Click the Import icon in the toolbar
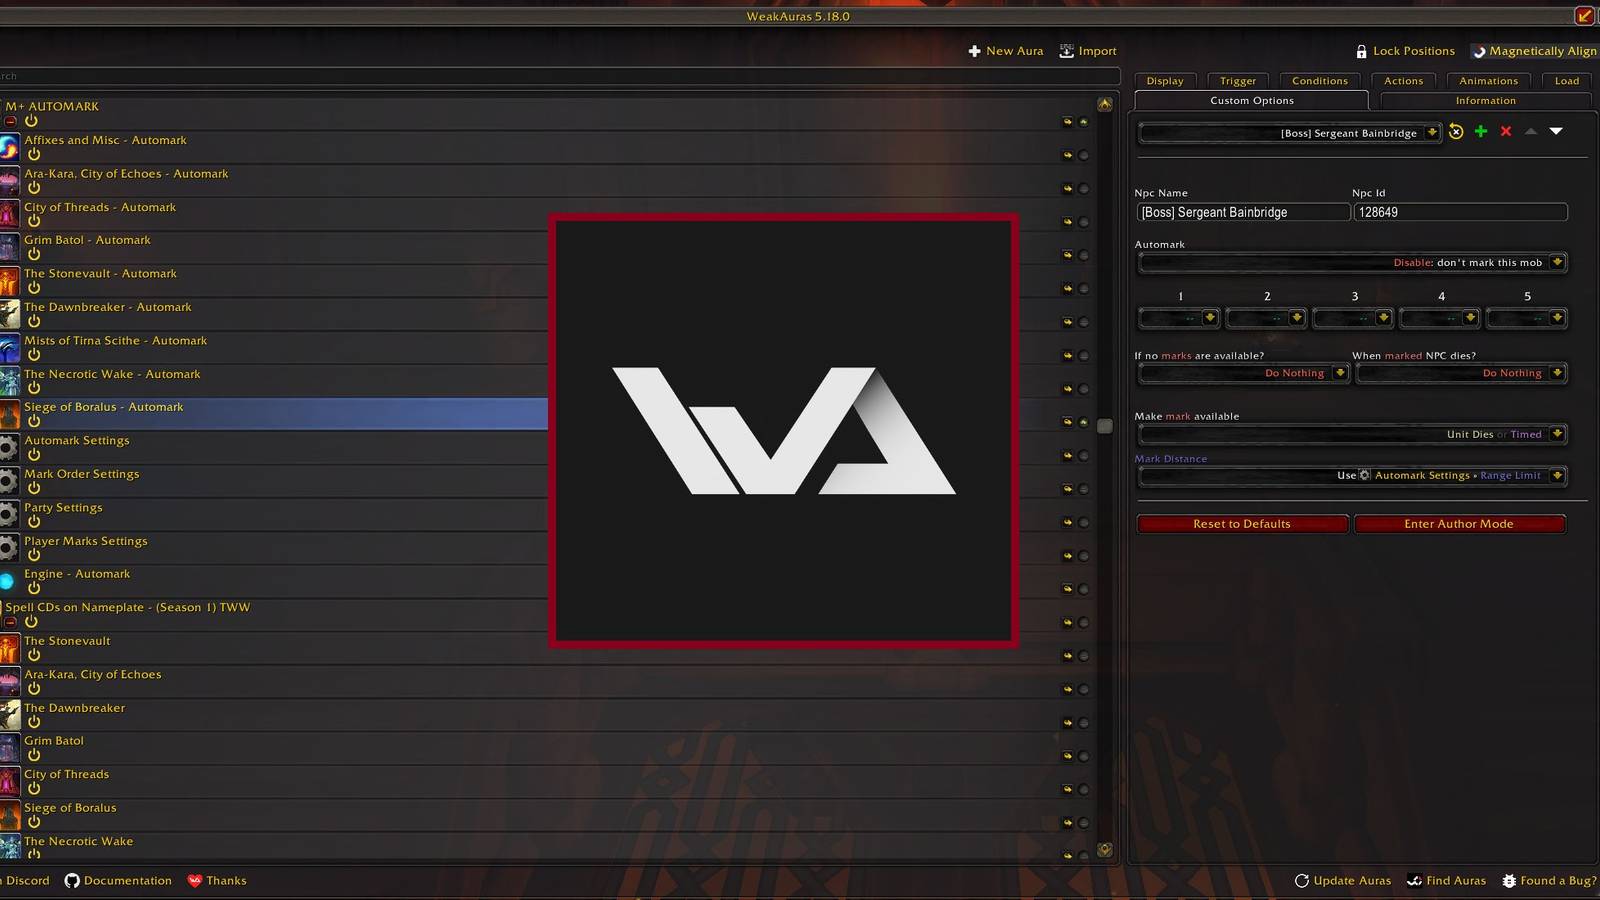Screen dimensions: 1600x900 1066,51
